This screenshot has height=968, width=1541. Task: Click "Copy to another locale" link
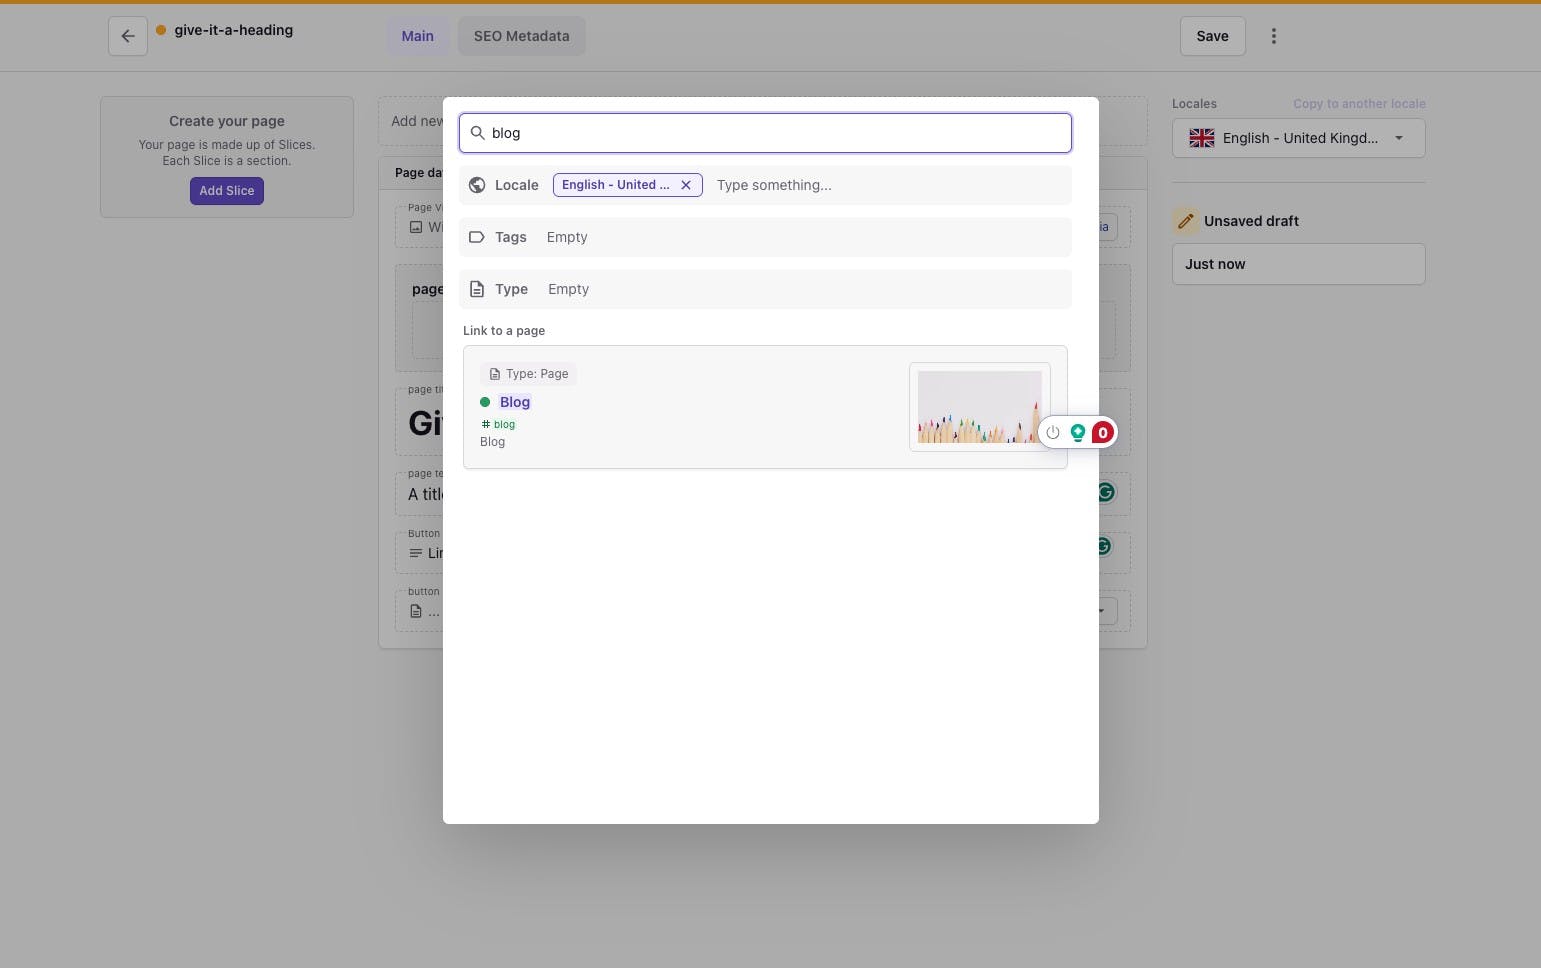1359,104
